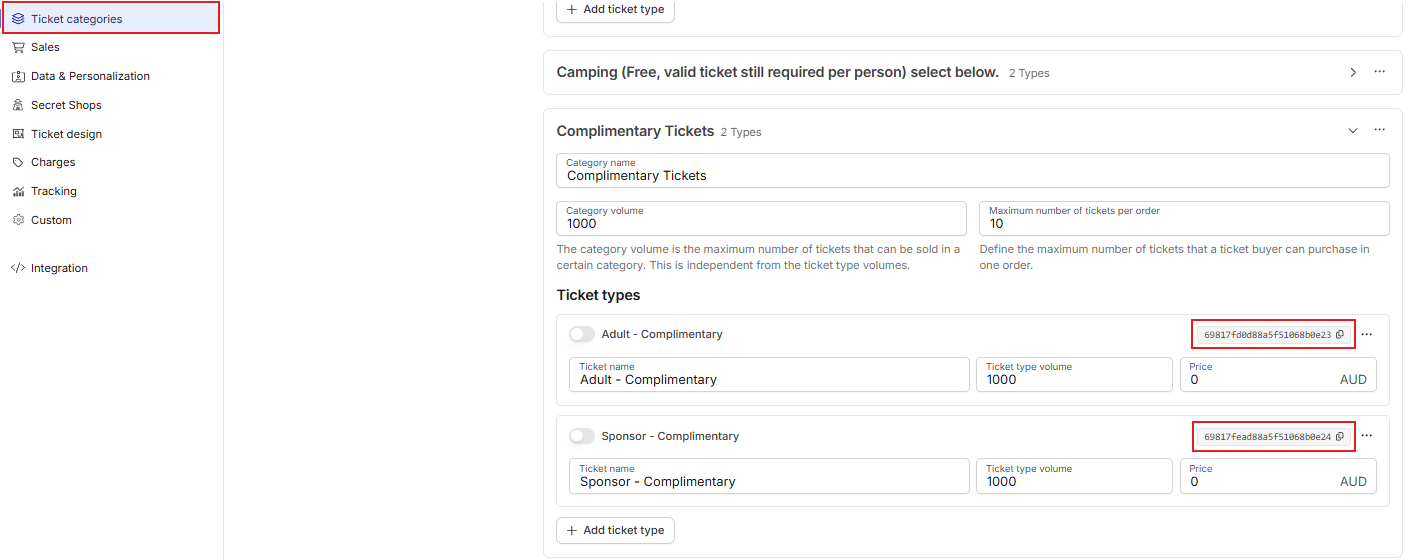Enable the Adult - Complimentary ticket toggle
This screenshot has width=1408, height=560.
[582, 334]
